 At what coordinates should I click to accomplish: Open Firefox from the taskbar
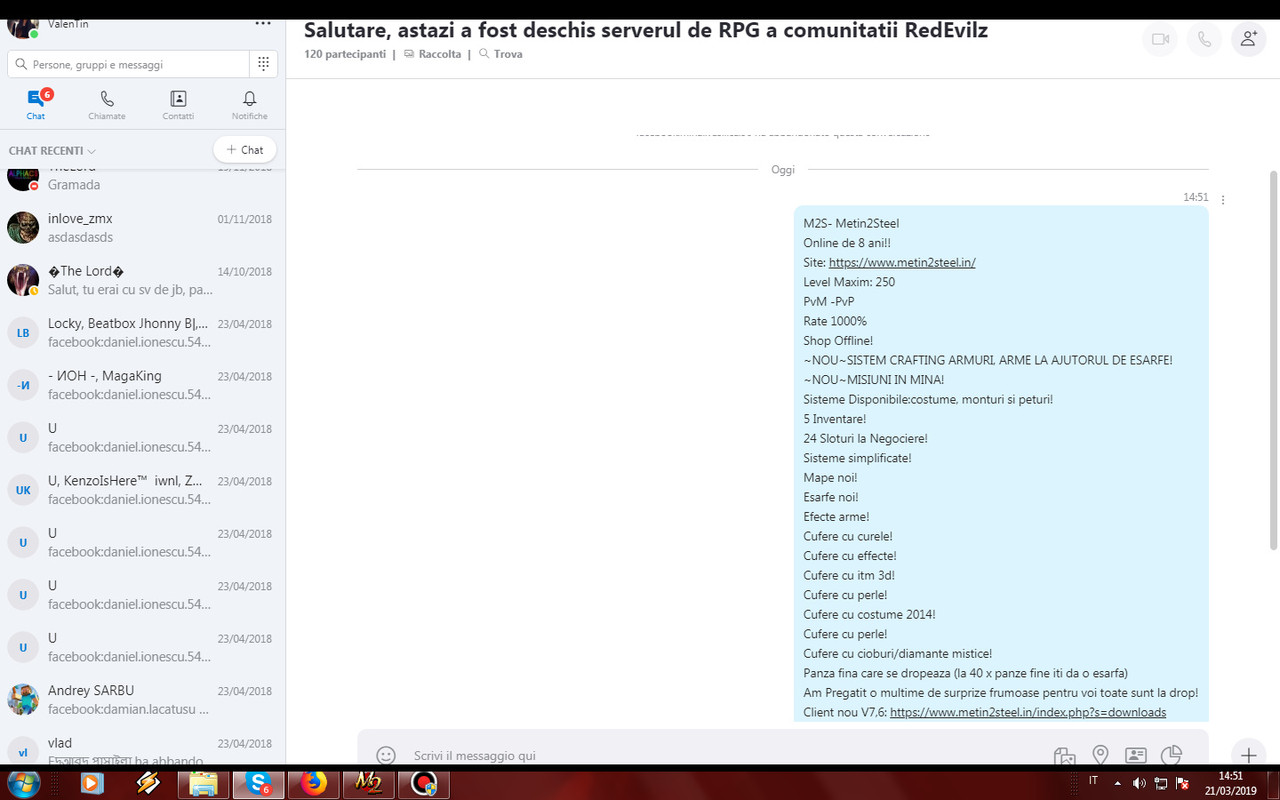(314, 783)
